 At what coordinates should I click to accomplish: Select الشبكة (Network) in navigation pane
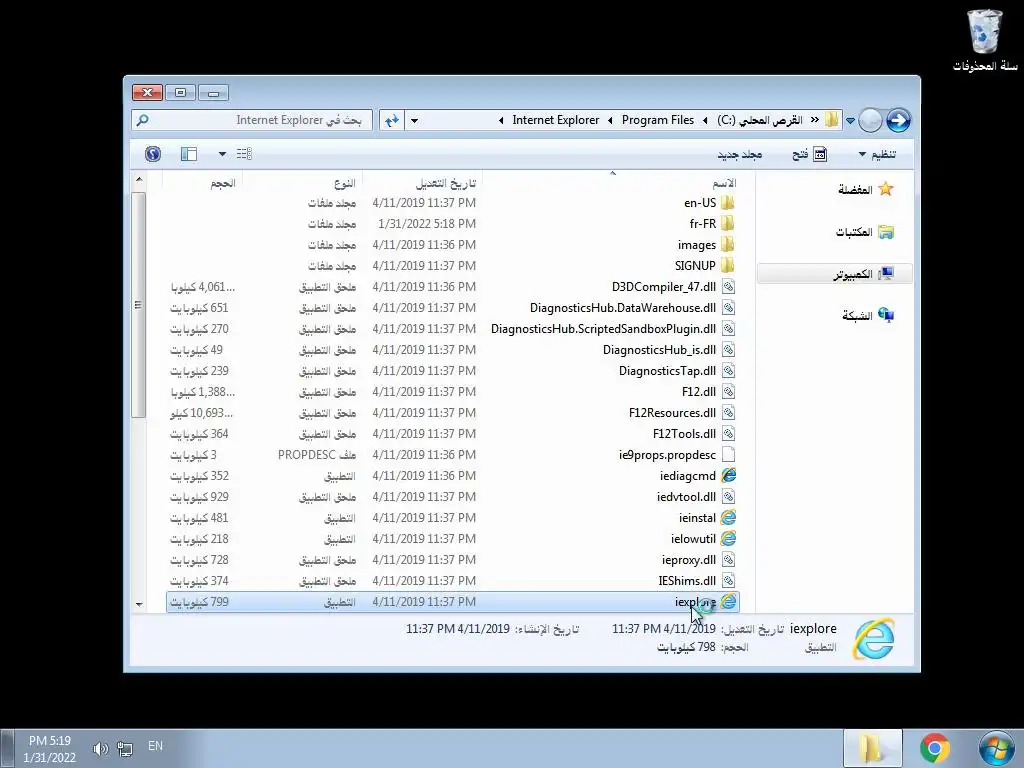tap(867, 315)
